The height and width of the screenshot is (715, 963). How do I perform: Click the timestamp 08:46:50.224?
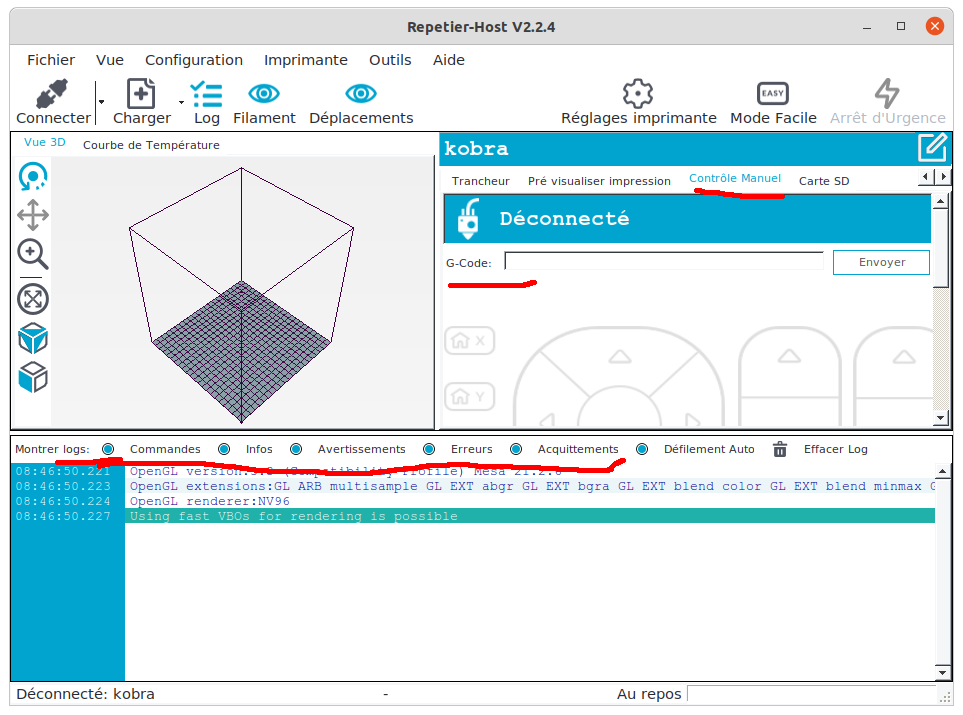click(63, 501)
